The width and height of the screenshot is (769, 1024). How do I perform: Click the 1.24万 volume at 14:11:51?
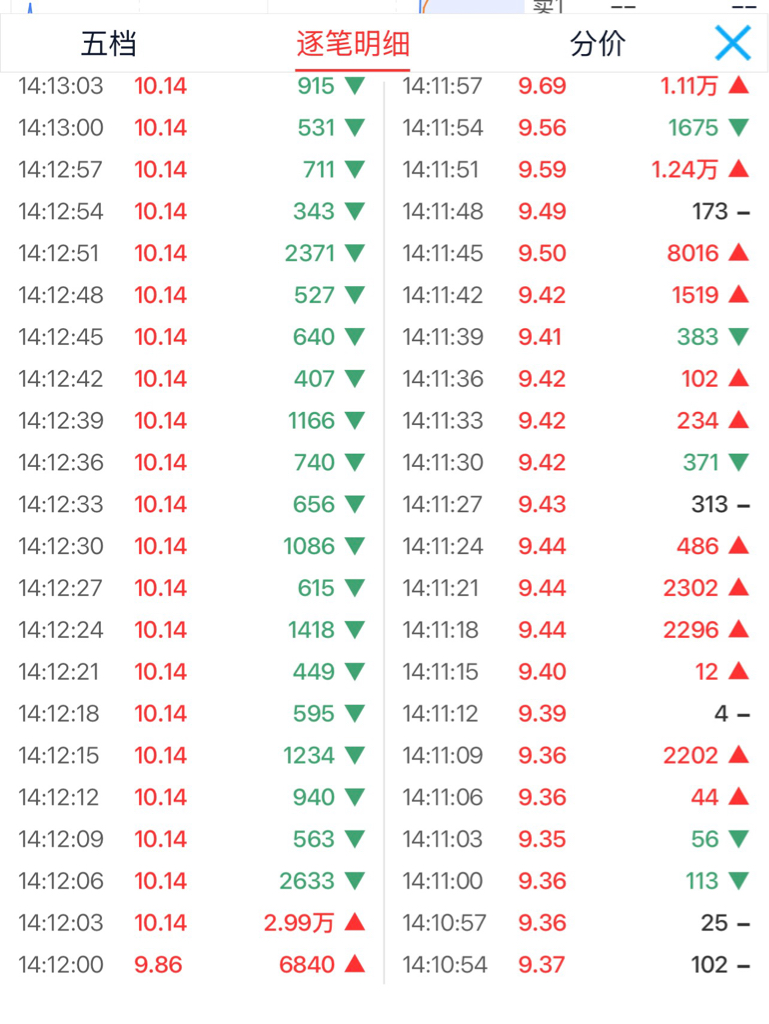pos(685,170)
